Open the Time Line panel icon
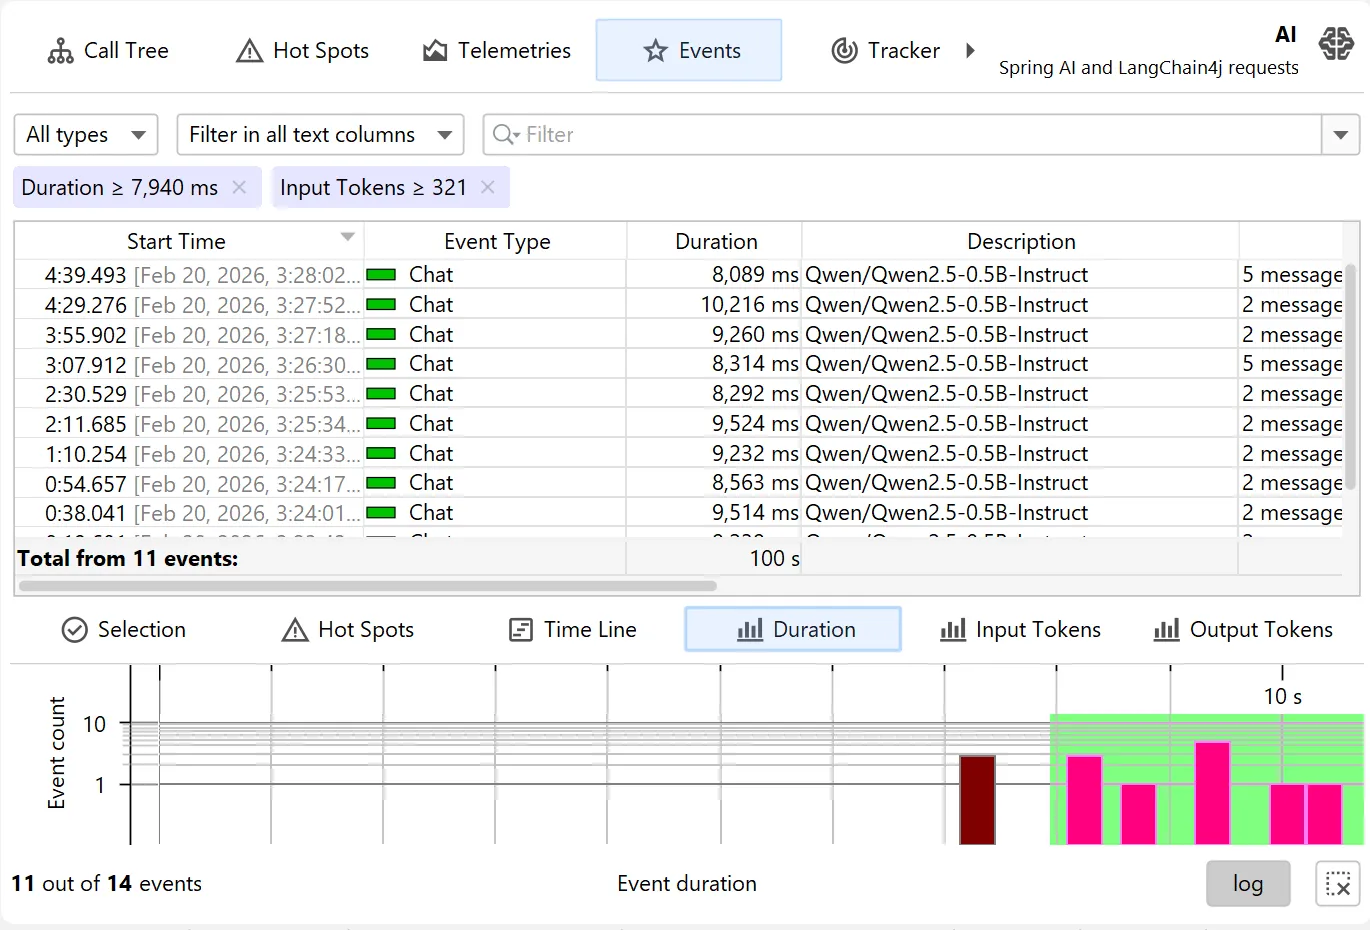 point(521,630)
